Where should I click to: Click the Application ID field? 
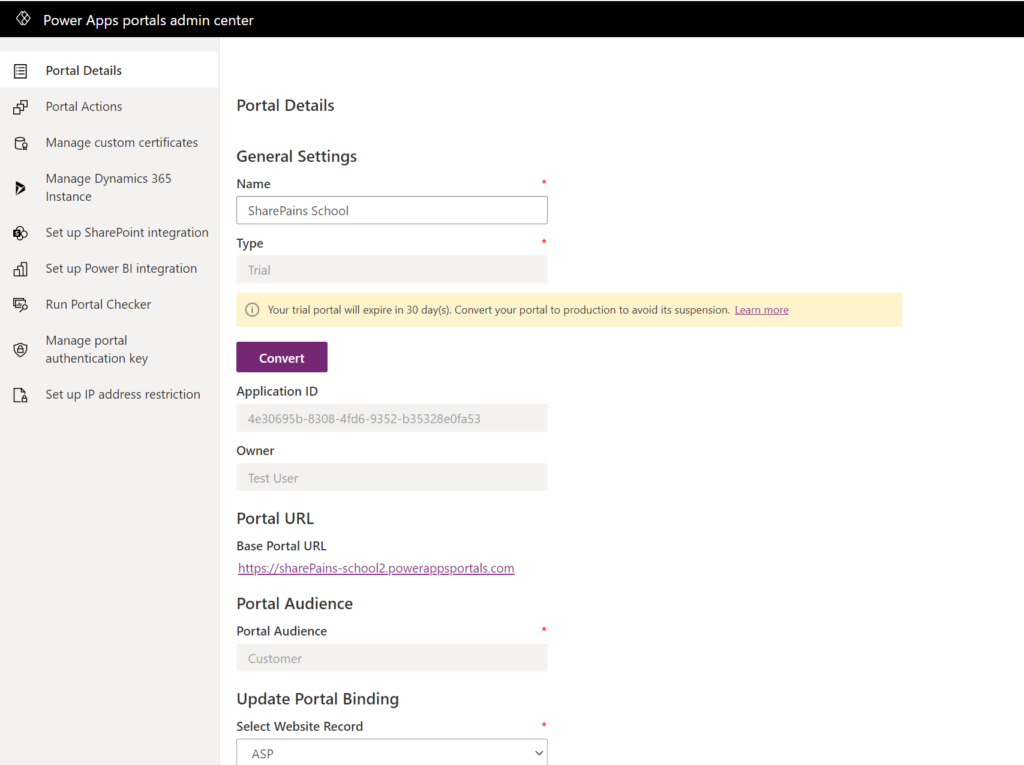pos(392,418)
